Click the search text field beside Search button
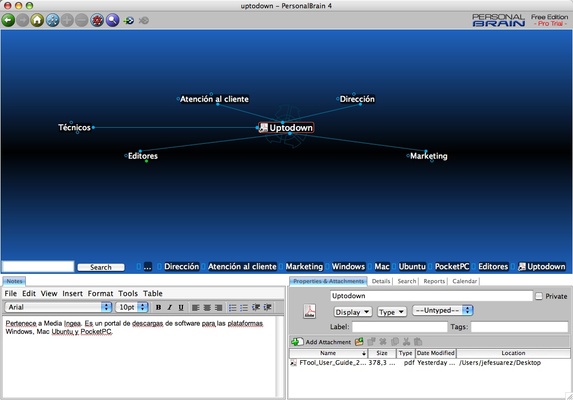The height and width of the screenshot is (400, 573). tap(38, 267)
